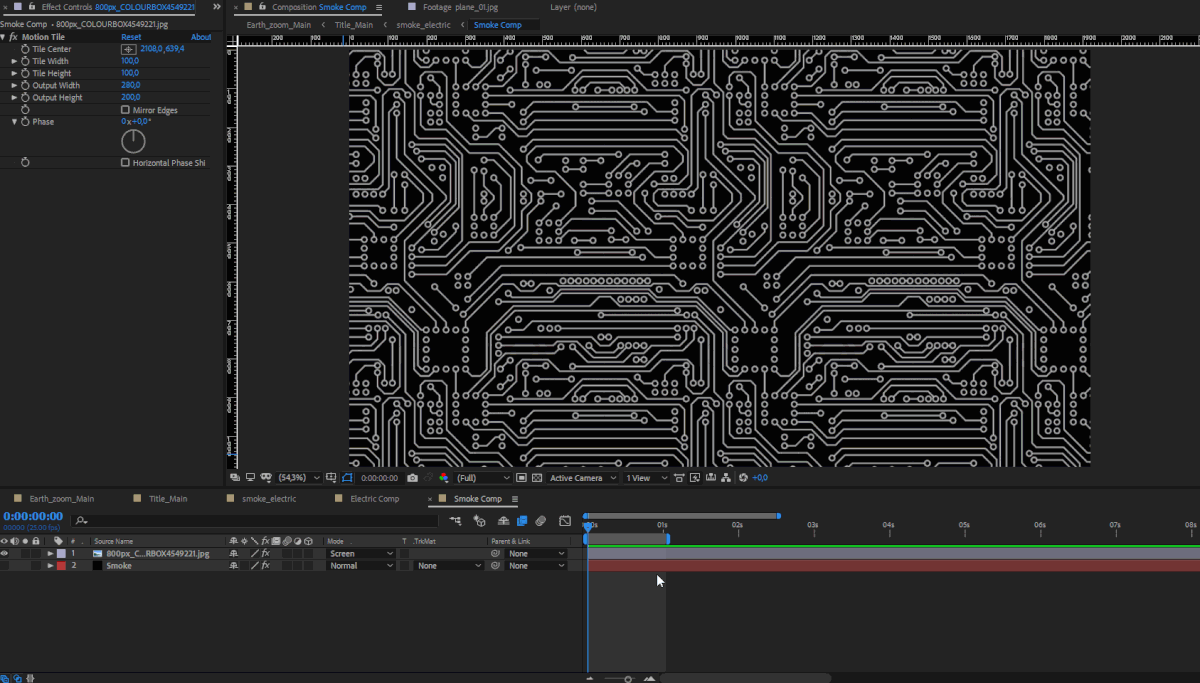Click the fx switch on Smoke layer
This screenshot has height=683, width=1200.
266,566
